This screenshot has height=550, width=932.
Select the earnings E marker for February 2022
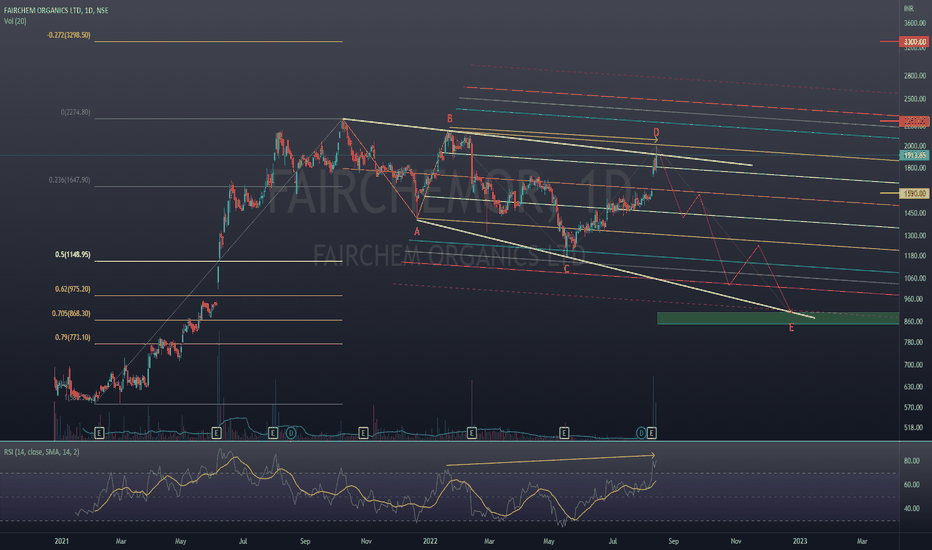coord(471,433)
